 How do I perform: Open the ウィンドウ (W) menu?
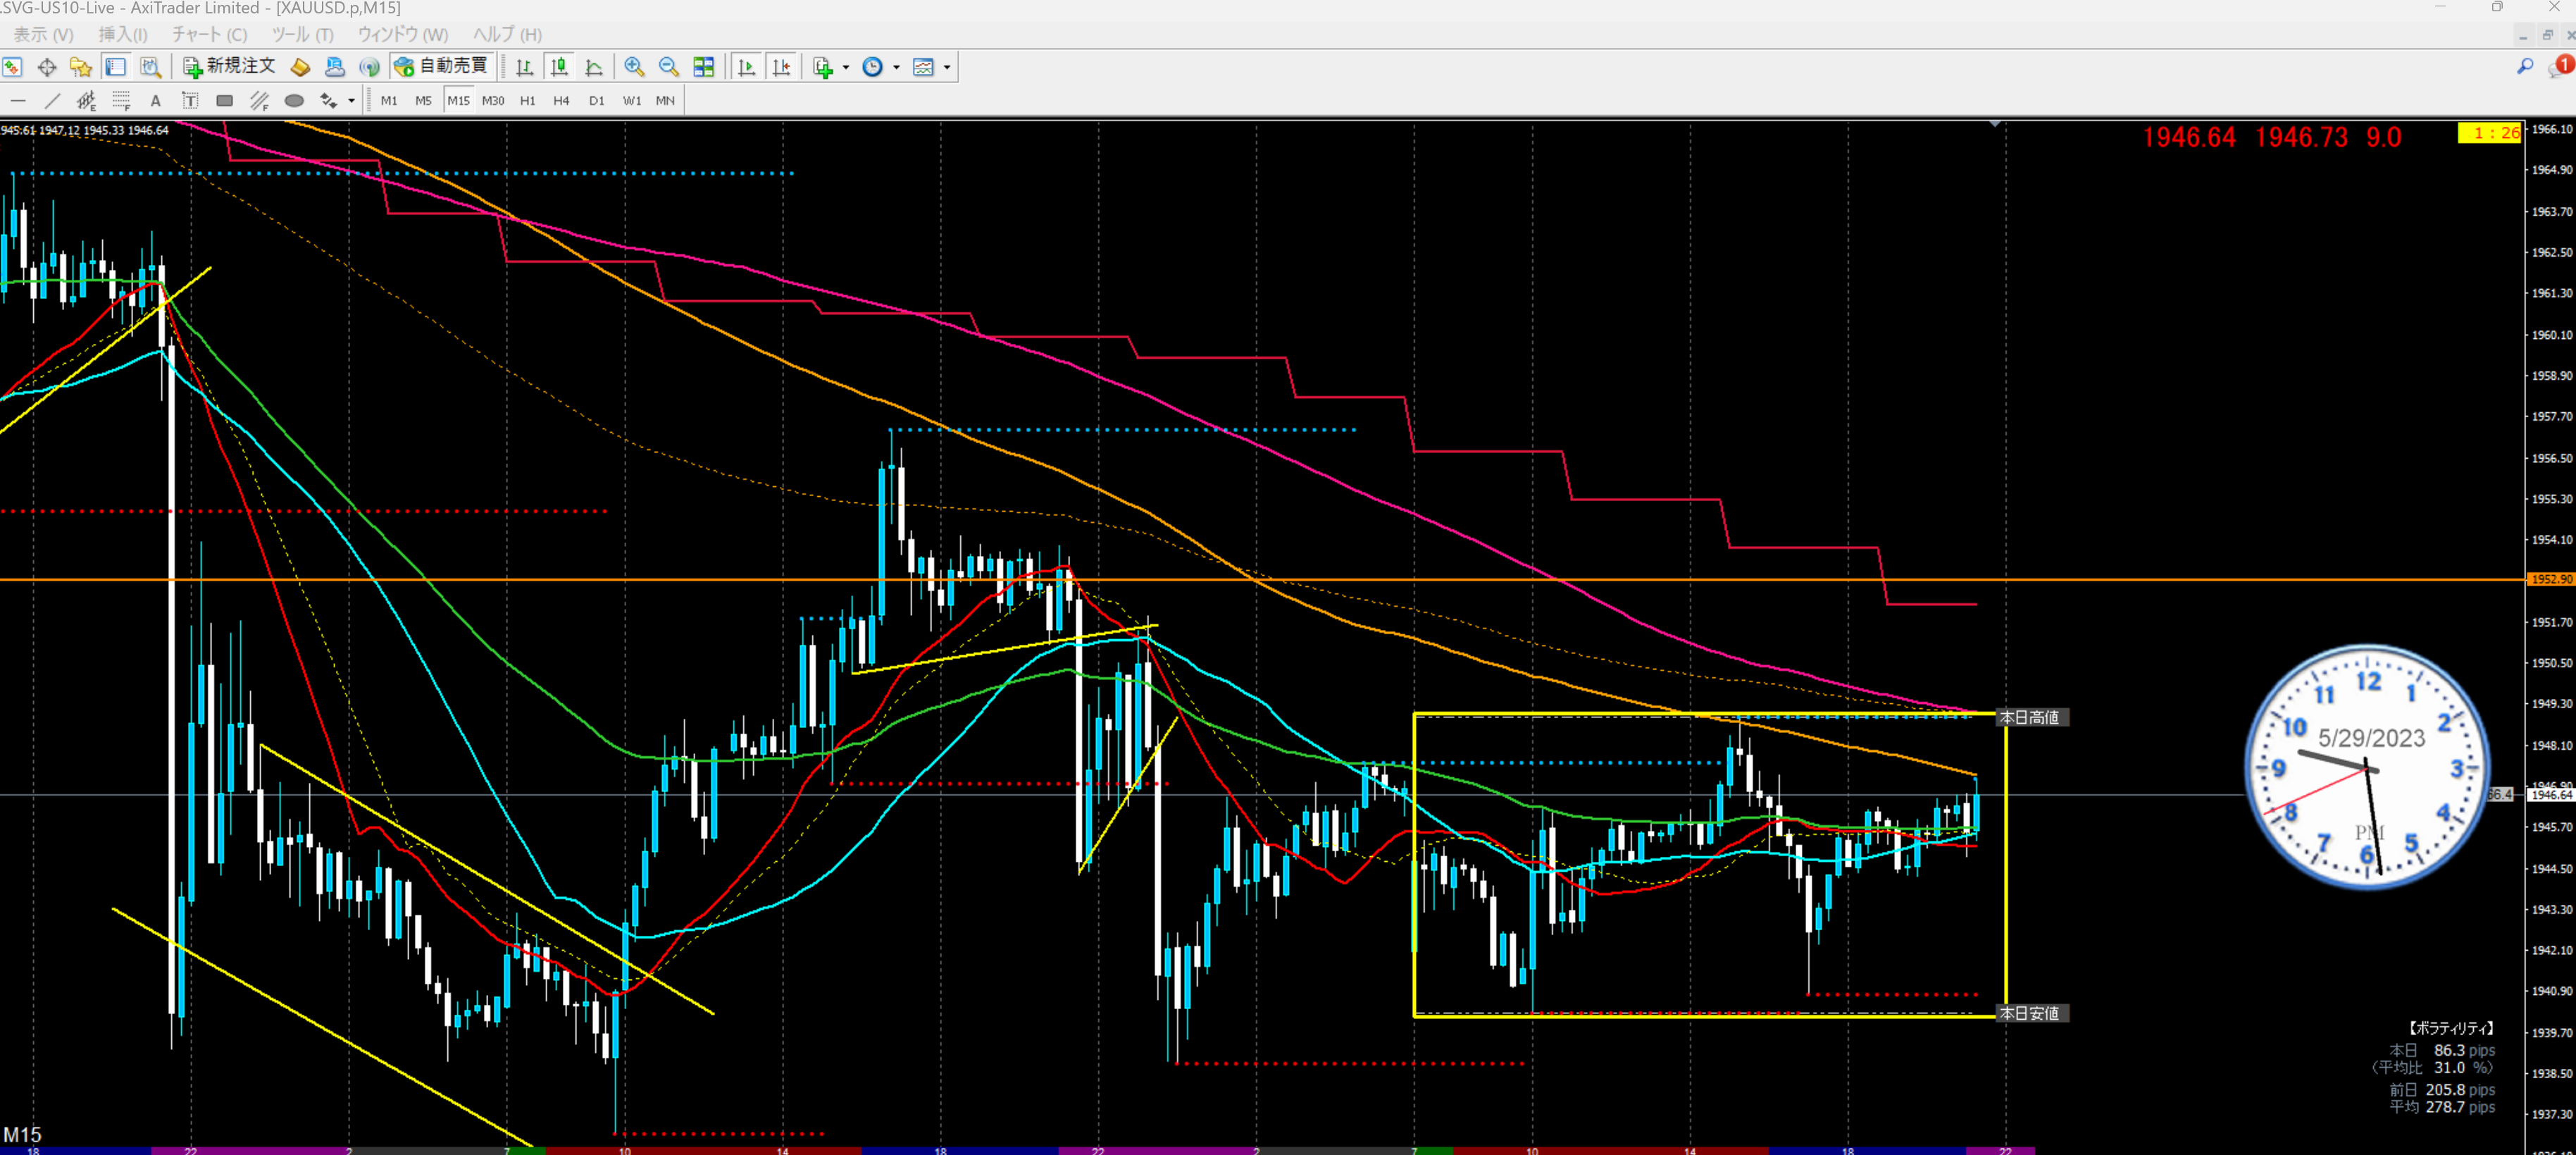point(402,34)
